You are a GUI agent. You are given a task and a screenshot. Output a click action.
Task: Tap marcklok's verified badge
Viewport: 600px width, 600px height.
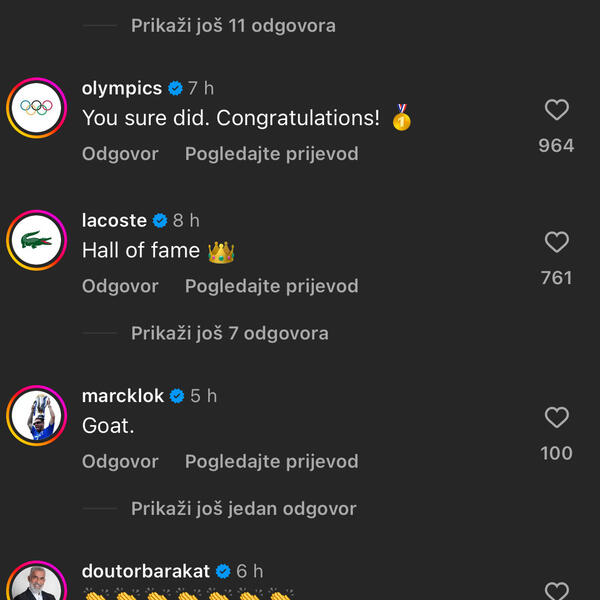pos(177,396)
